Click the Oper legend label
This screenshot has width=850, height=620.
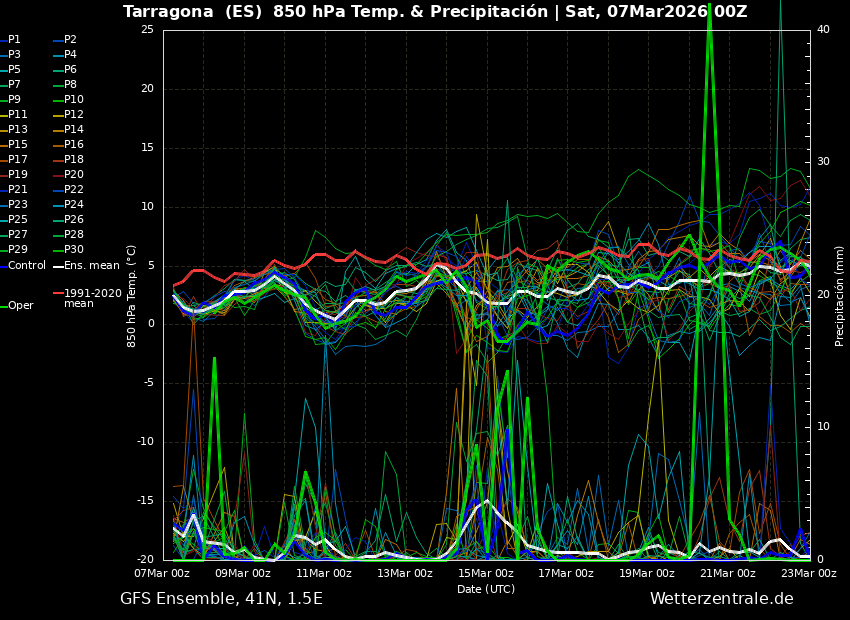(x=21, y=306)
